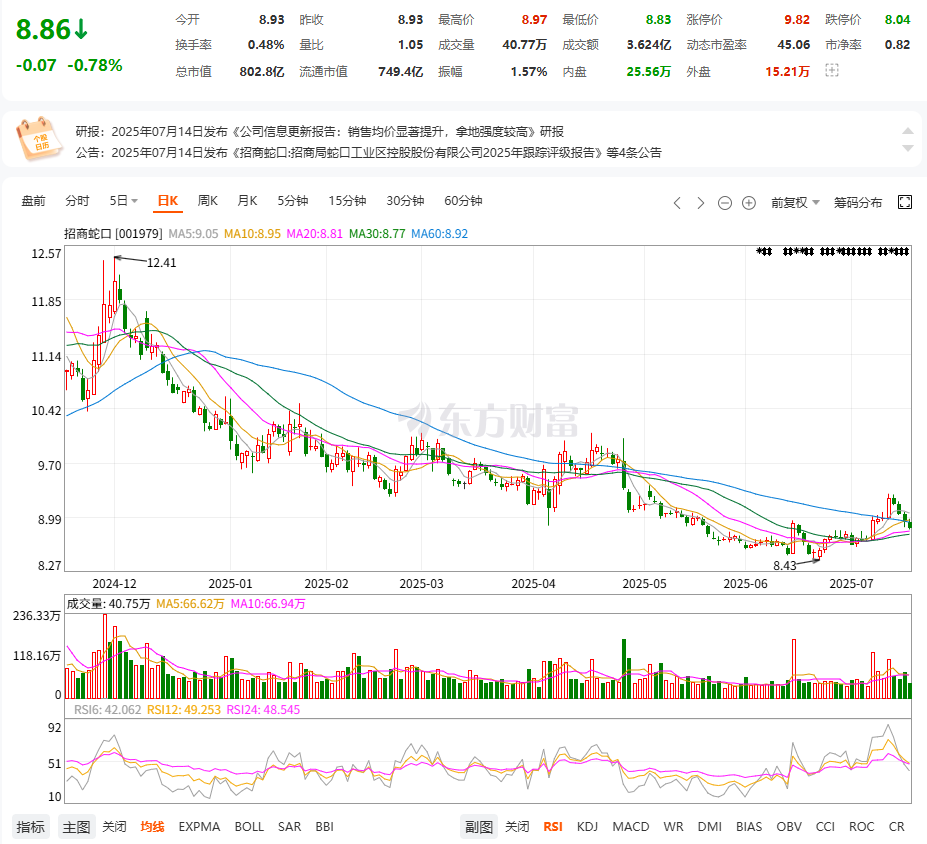This screenshot has height=844, width=927.
Task: Enable EXPMA main indicator
Action: point(199,826)
